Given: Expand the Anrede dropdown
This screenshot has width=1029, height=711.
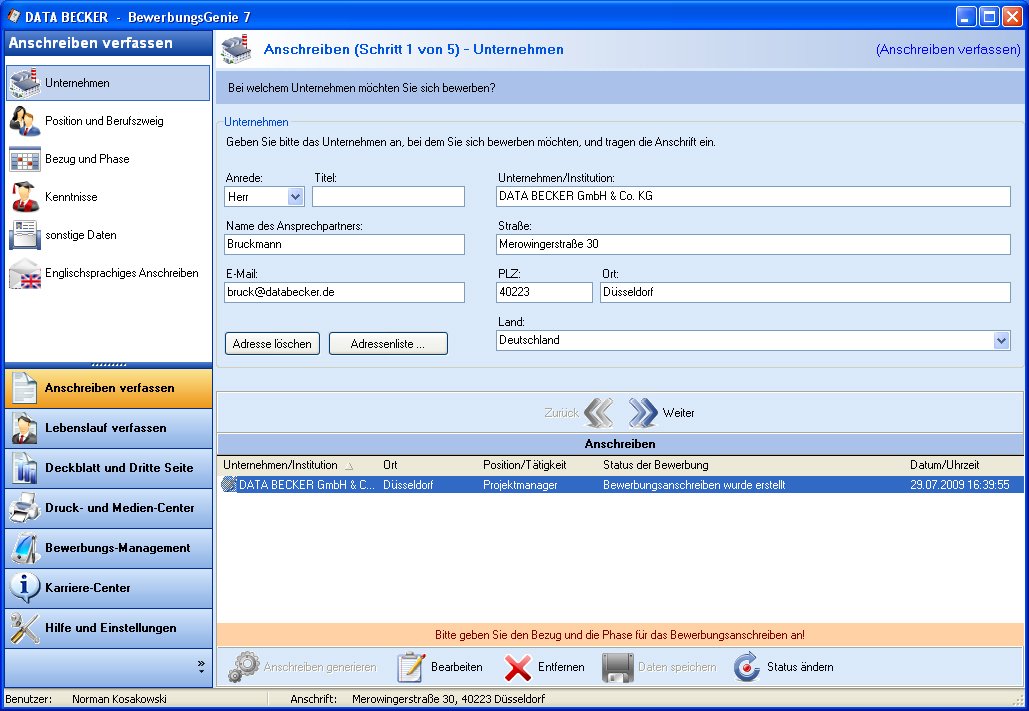Looking at the screenshot, I should [x=295, y=197].
